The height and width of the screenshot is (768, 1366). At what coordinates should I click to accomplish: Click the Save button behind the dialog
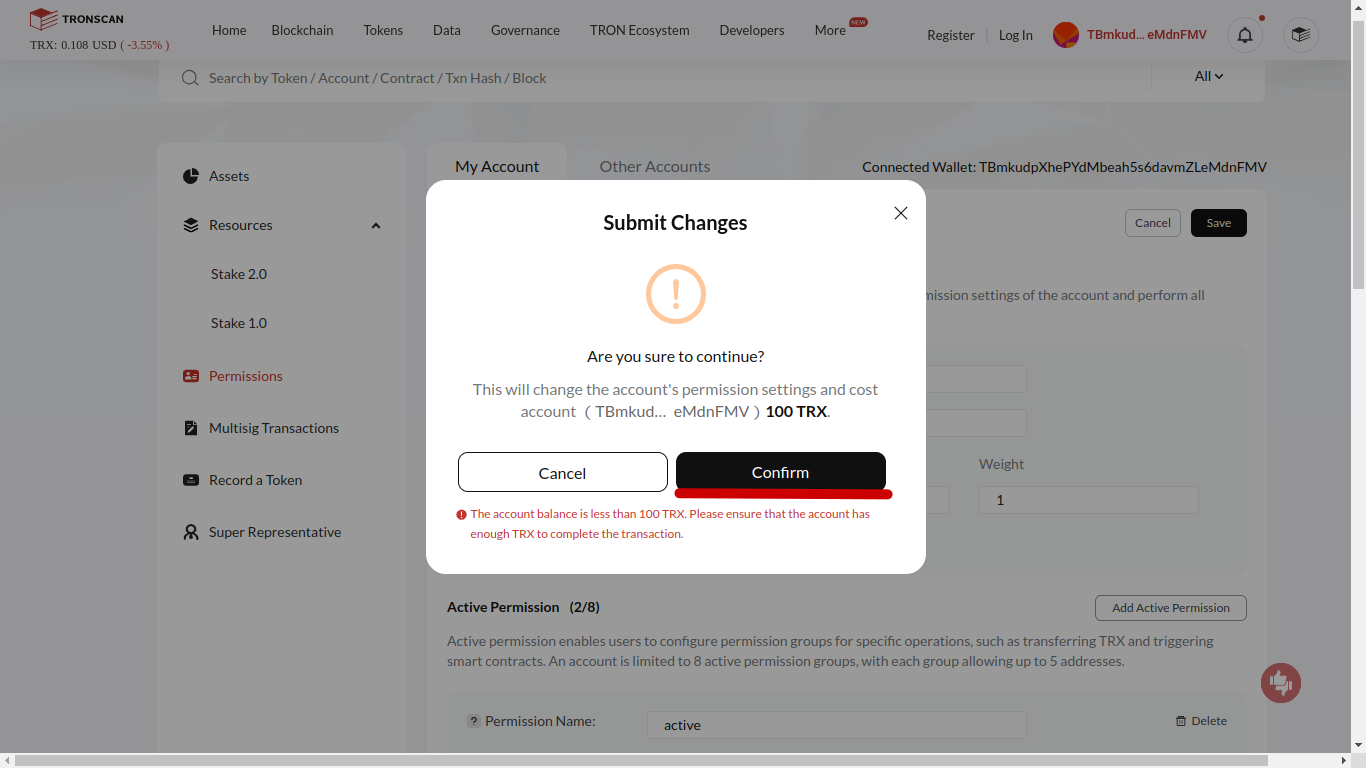pos(1219,223)
